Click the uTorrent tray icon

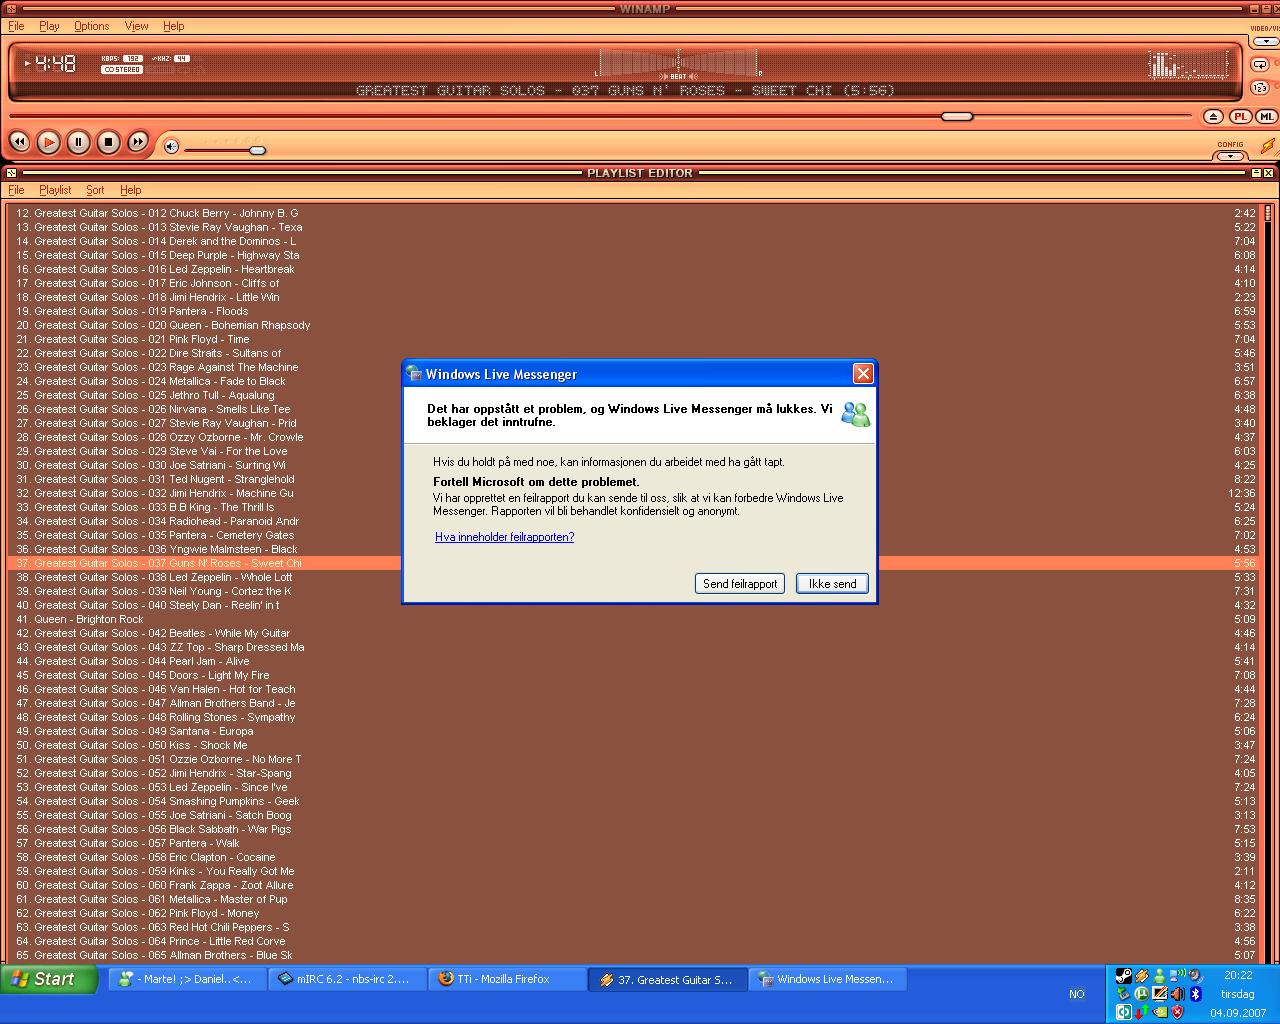pyautogui.click(x=1142, y=994)
